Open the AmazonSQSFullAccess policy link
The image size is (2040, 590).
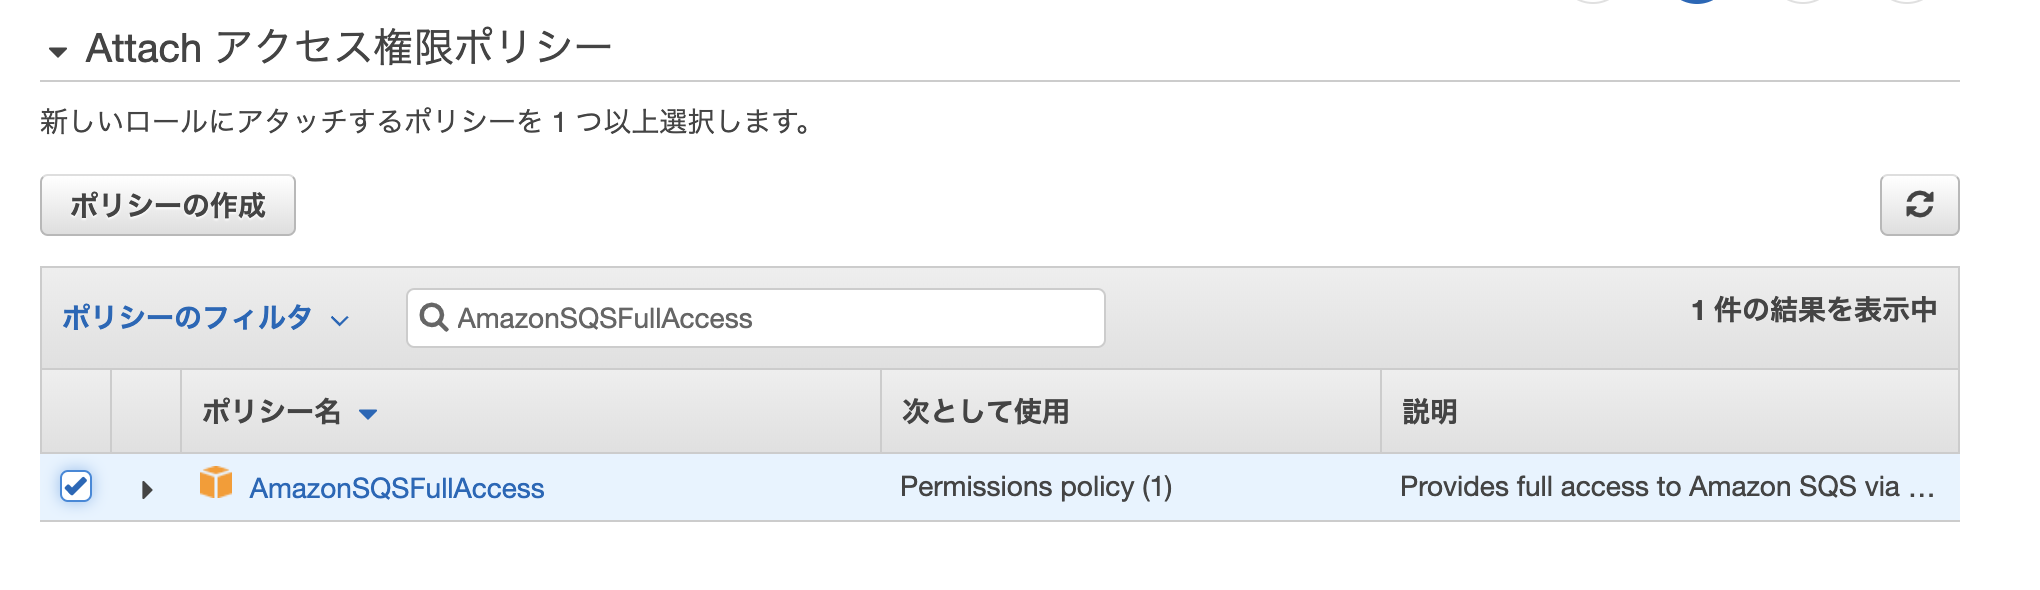coord(398,488)
